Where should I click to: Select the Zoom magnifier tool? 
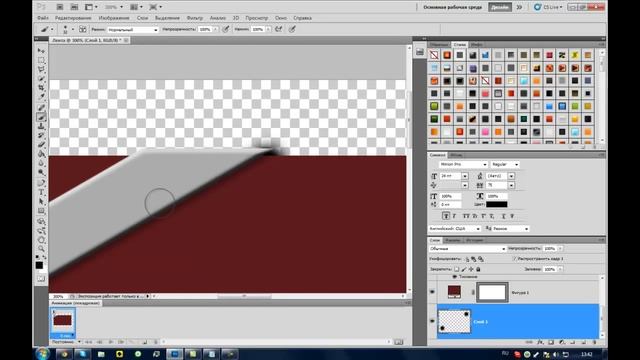point(41,249)
